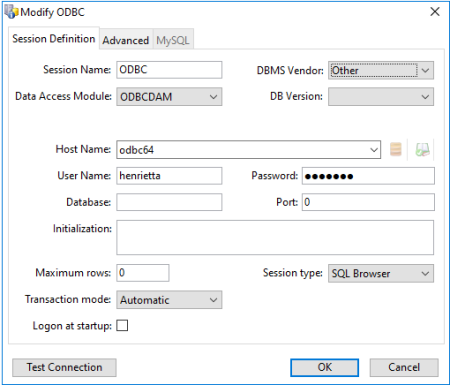Confirm changes with the OK button
The width and height of the screenshot is (450, 385).
pos(324,367)
